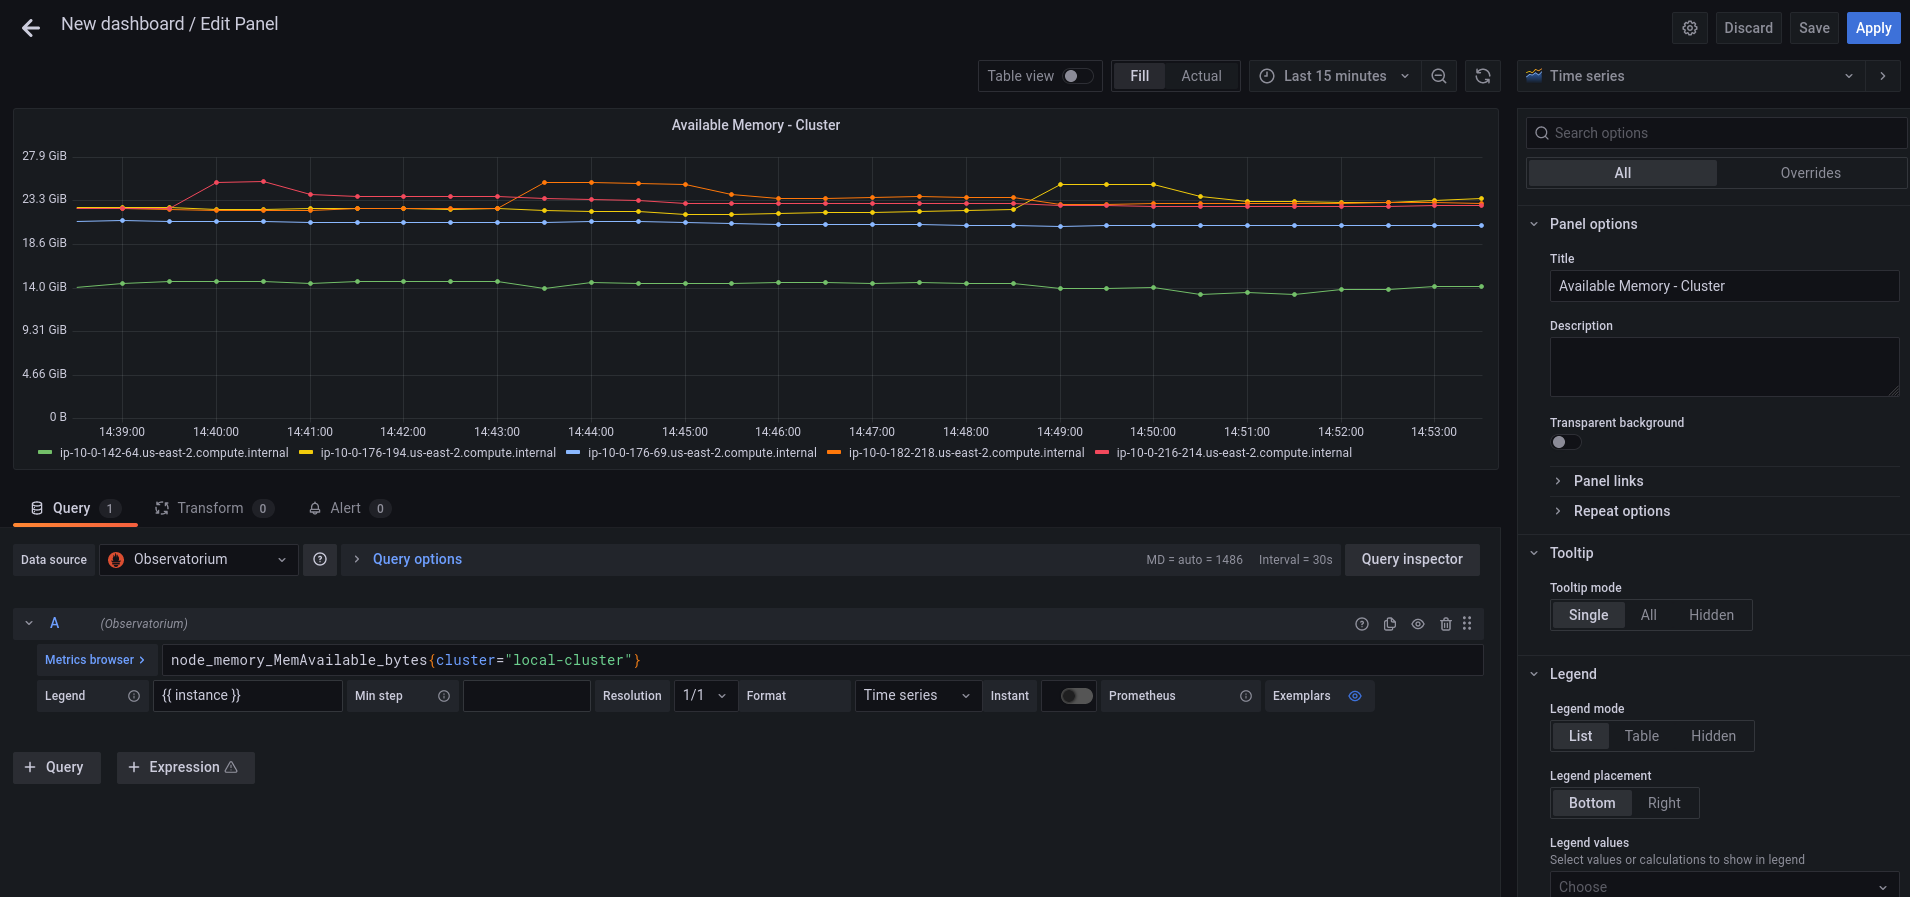Open Format Time series dropdown

pyautogui.click(x=918, y=696)
